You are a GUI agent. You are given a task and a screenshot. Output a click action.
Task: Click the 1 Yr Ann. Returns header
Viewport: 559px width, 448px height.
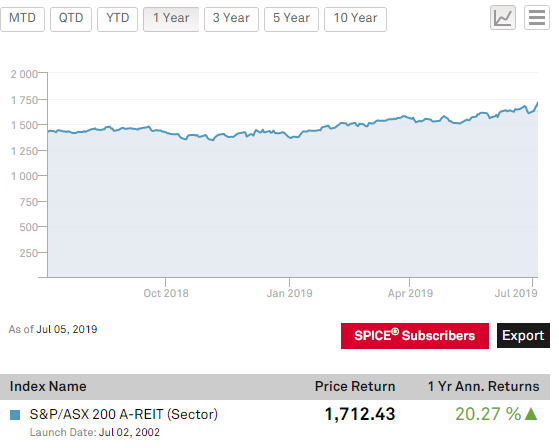(x=483, y=387)
